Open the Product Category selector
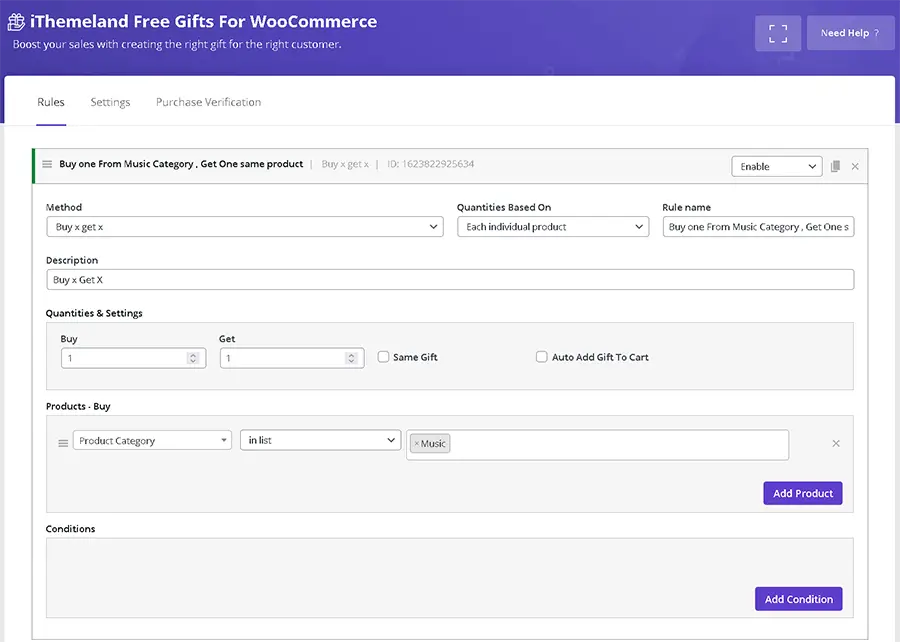The image size is (900, 642). pos(152,441)
